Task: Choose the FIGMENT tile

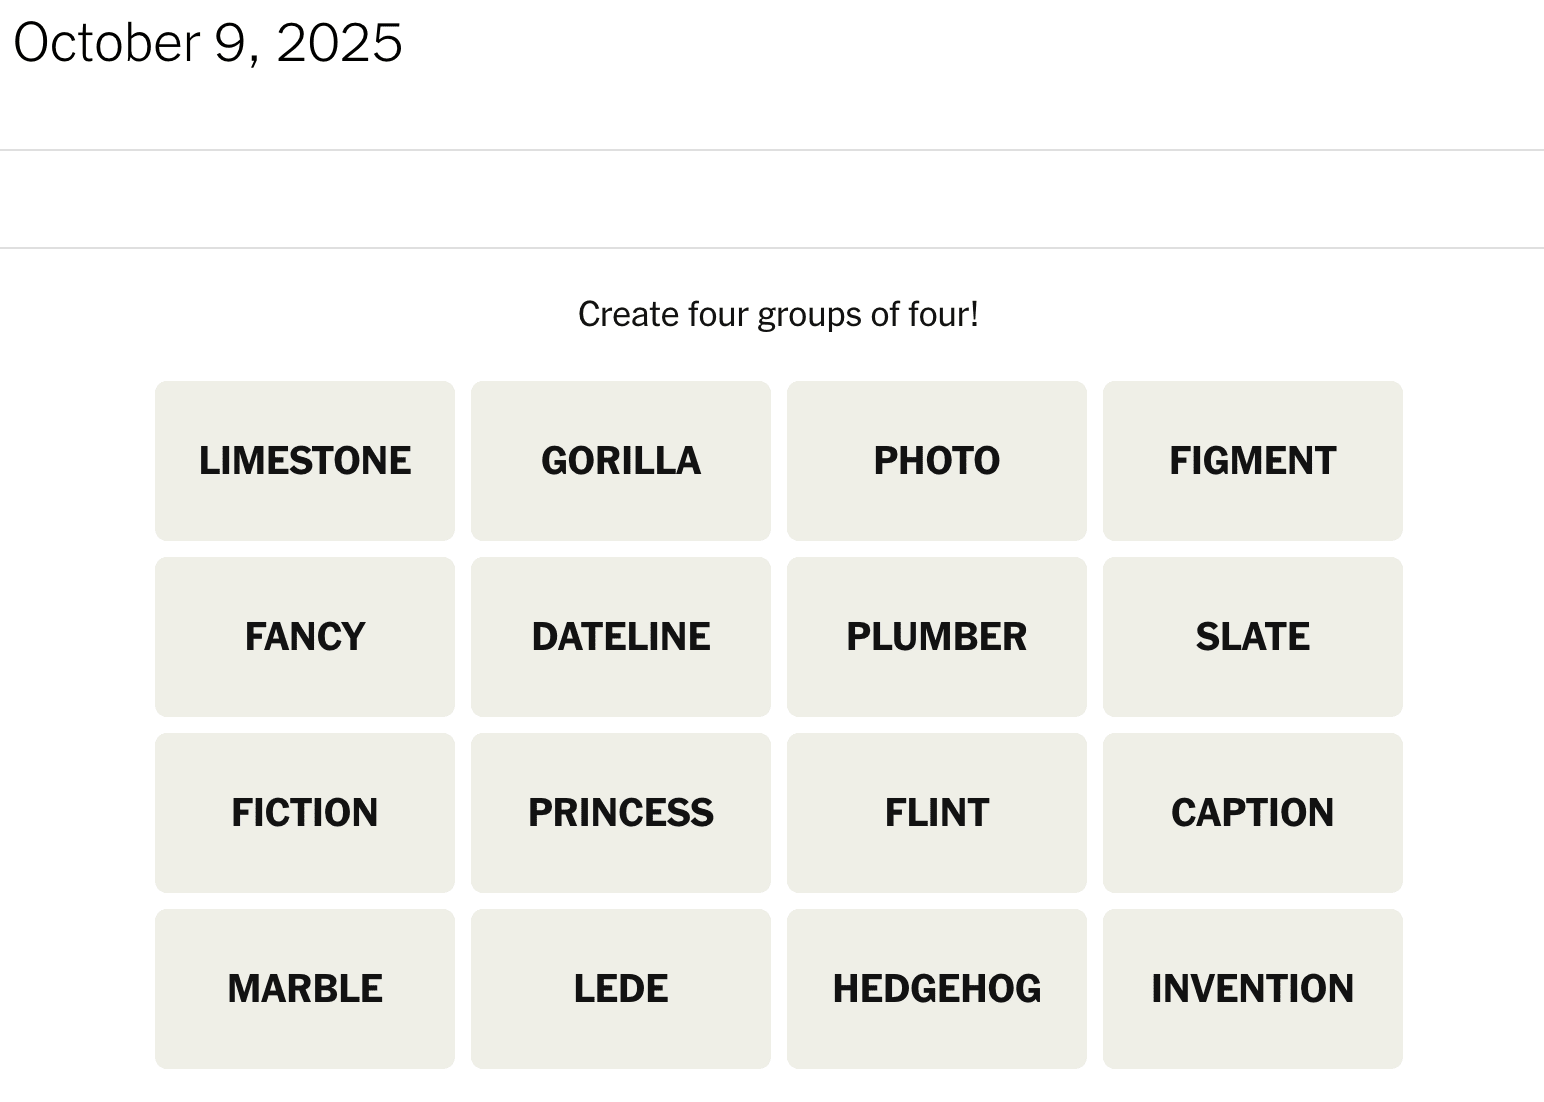Action: click(x=1253, y=461)
